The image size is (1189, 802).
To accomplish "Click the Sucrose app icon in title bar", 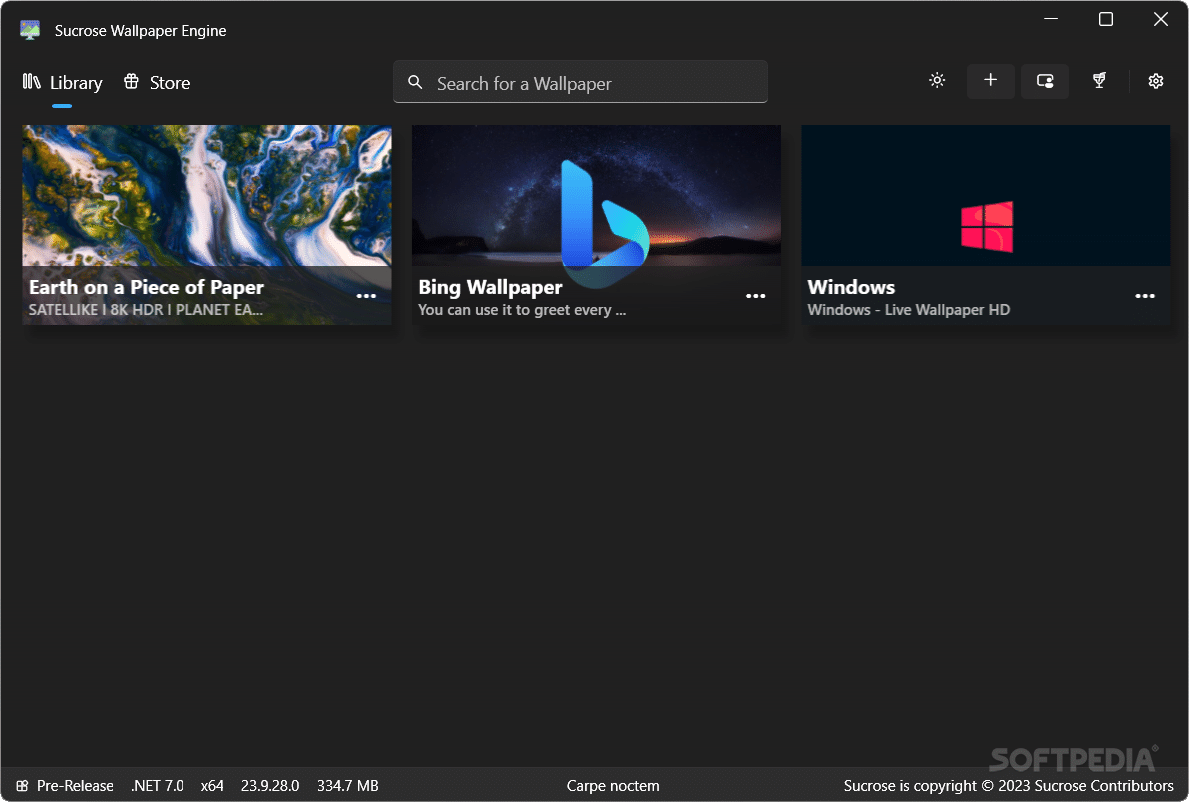I will 30,30.
